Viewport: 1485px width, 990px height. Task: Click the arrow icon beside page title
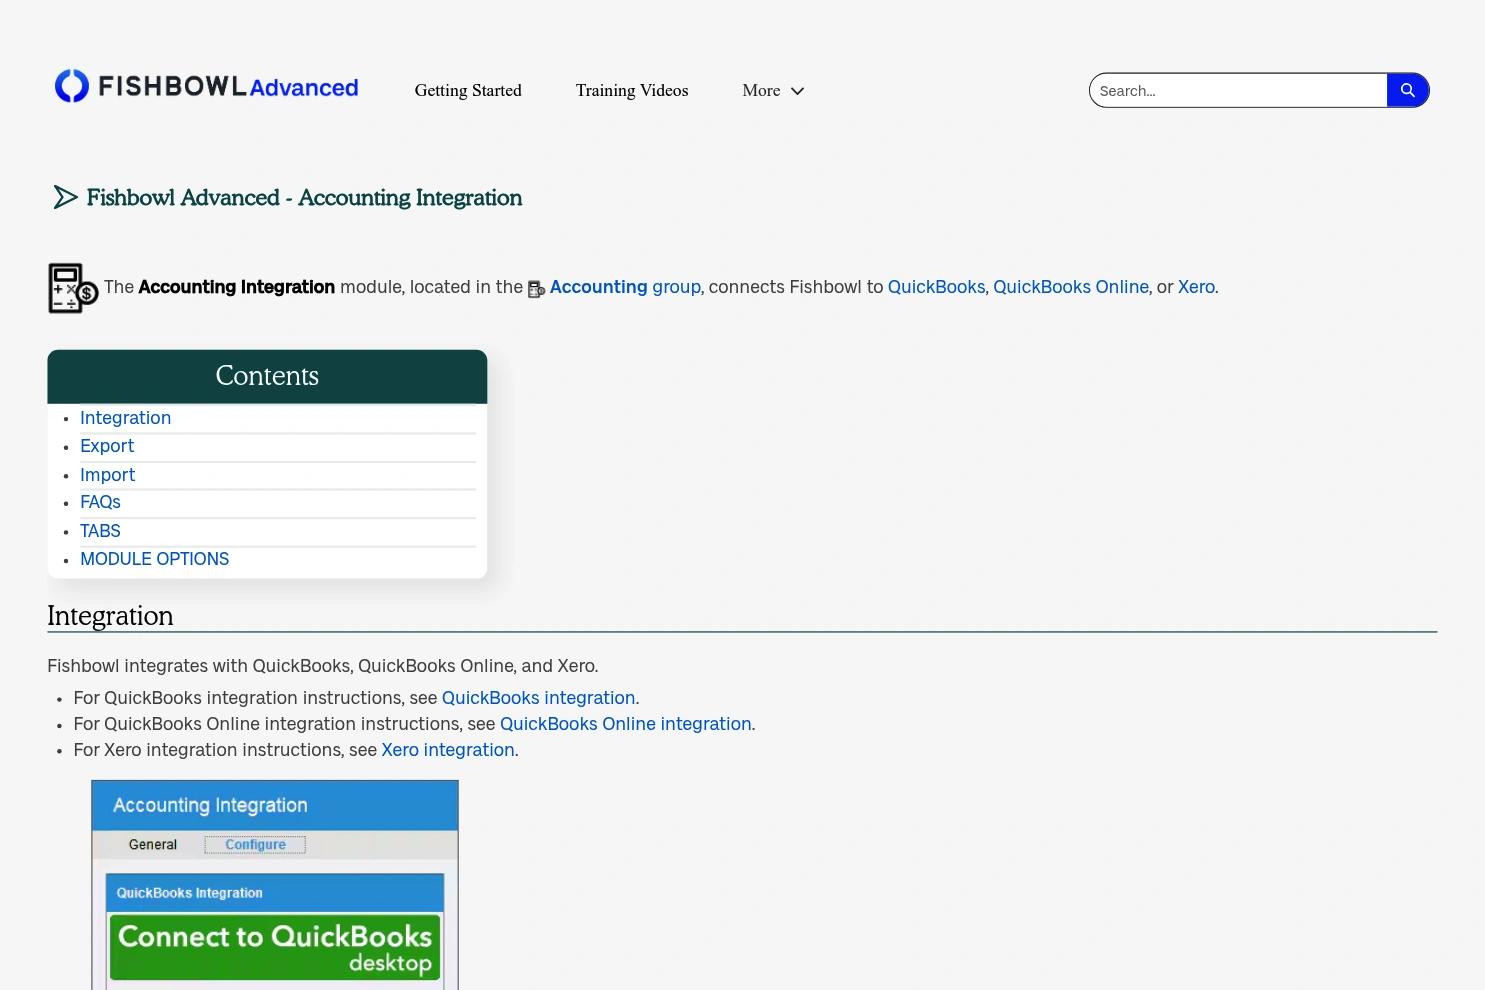click(65, 197)
